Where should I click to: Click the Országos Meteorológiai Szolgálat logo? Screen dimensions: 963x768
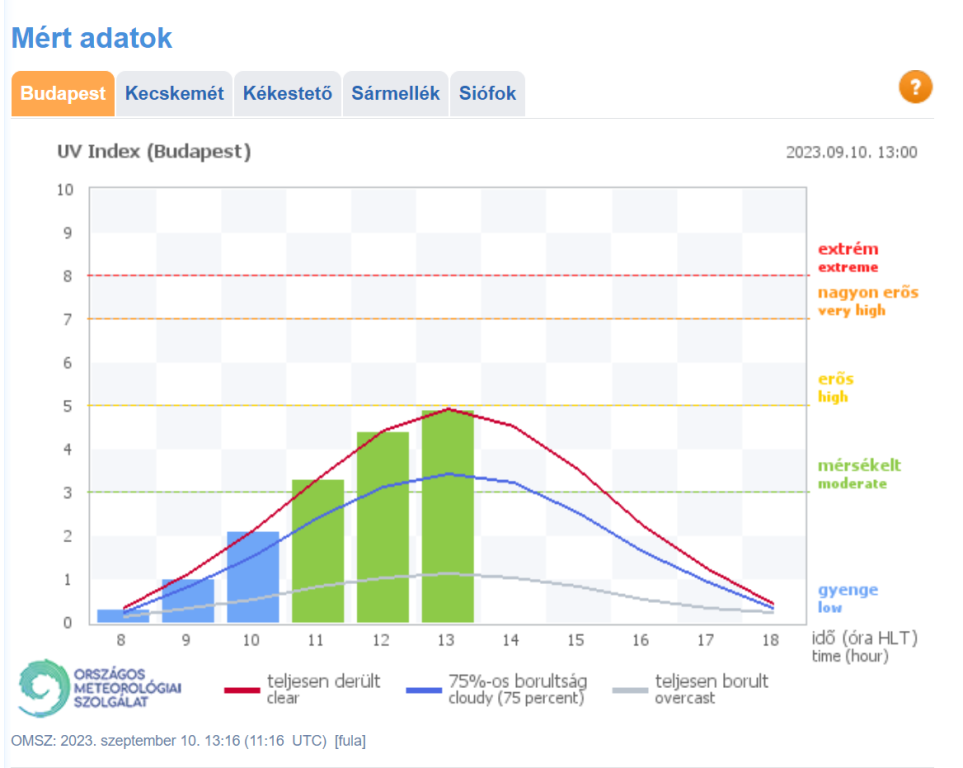pyautogui.click(x=100, y=689)
